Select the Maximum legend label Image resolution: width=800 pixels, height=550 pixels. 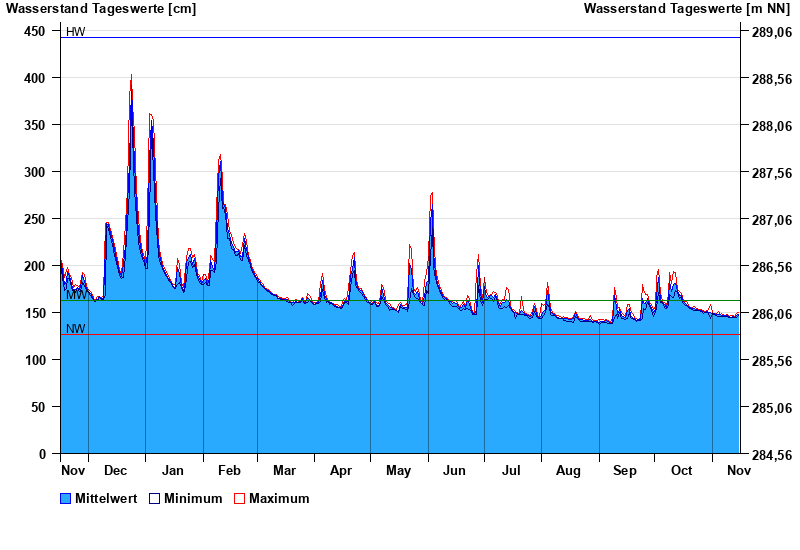coord(279,498)
